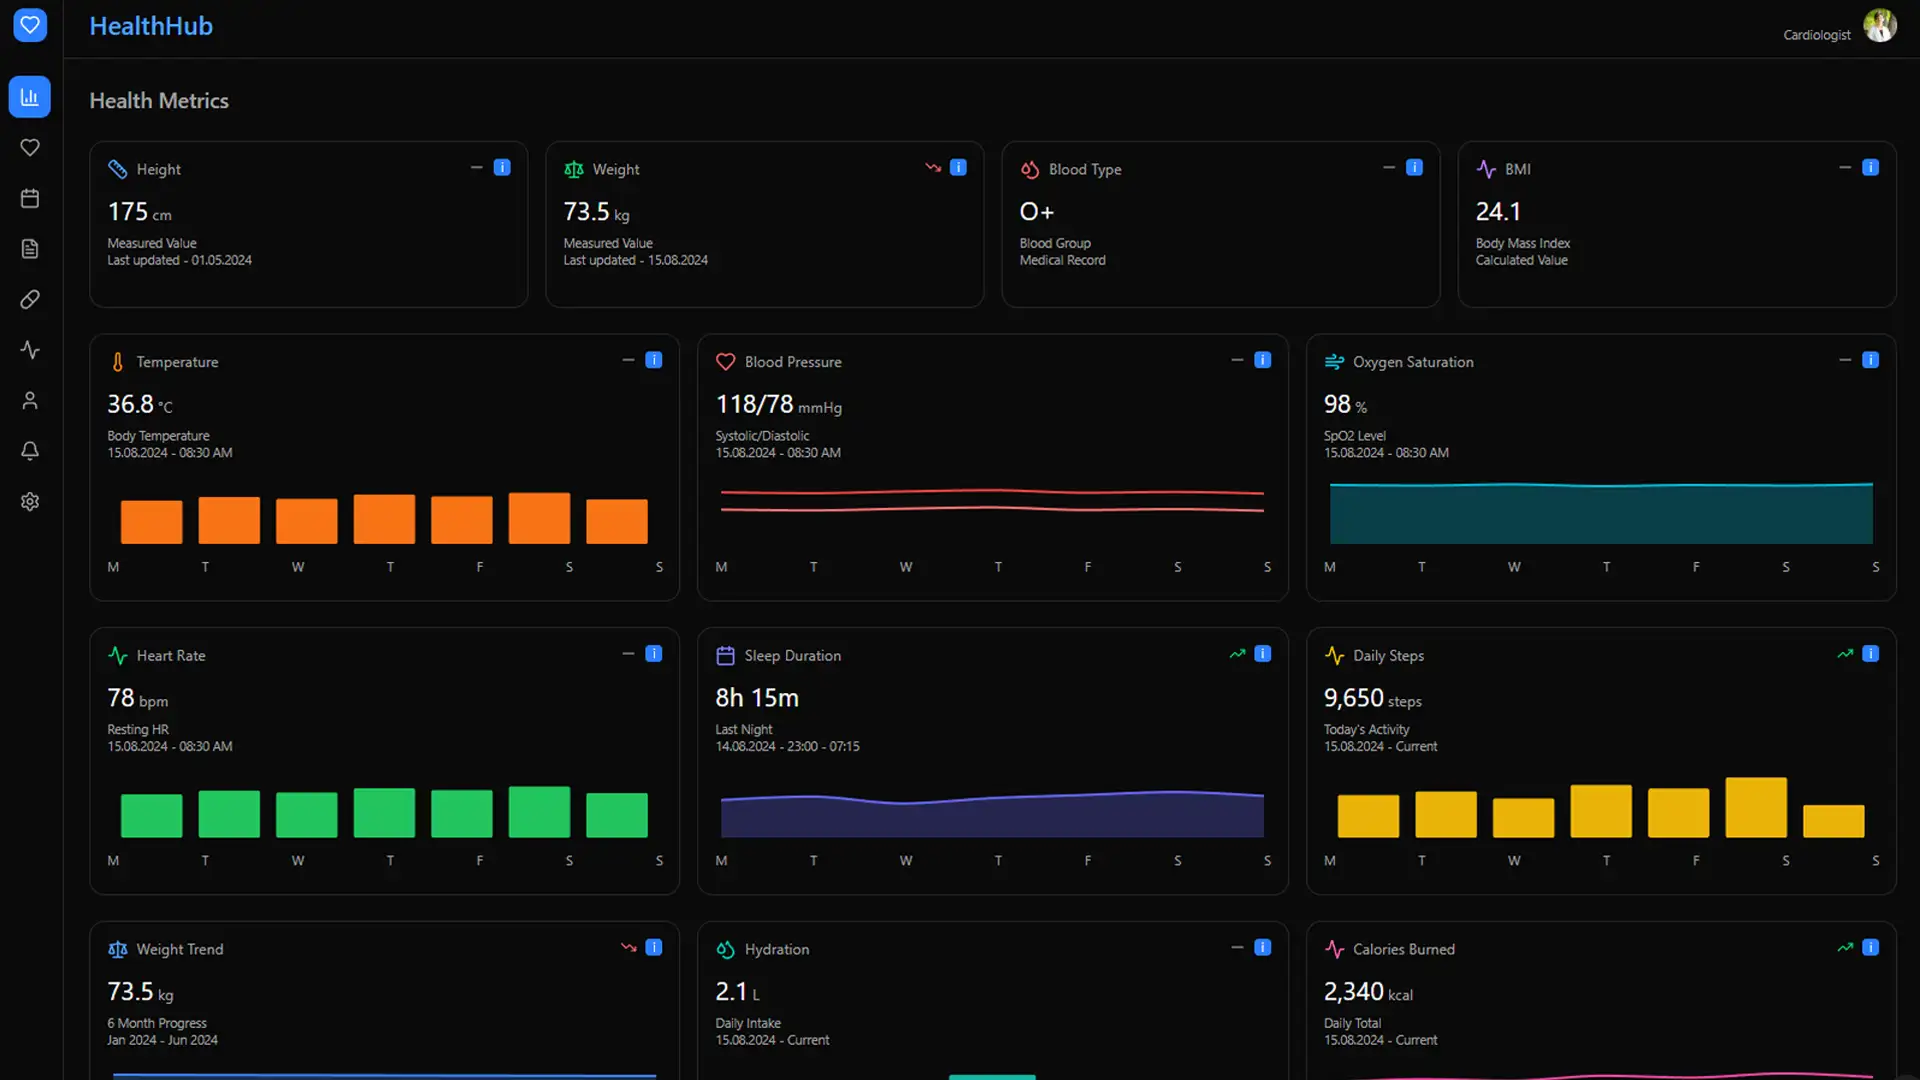
Task: Click the info icon on Blood Pressure card
Action: click(x=1262, y=360)
